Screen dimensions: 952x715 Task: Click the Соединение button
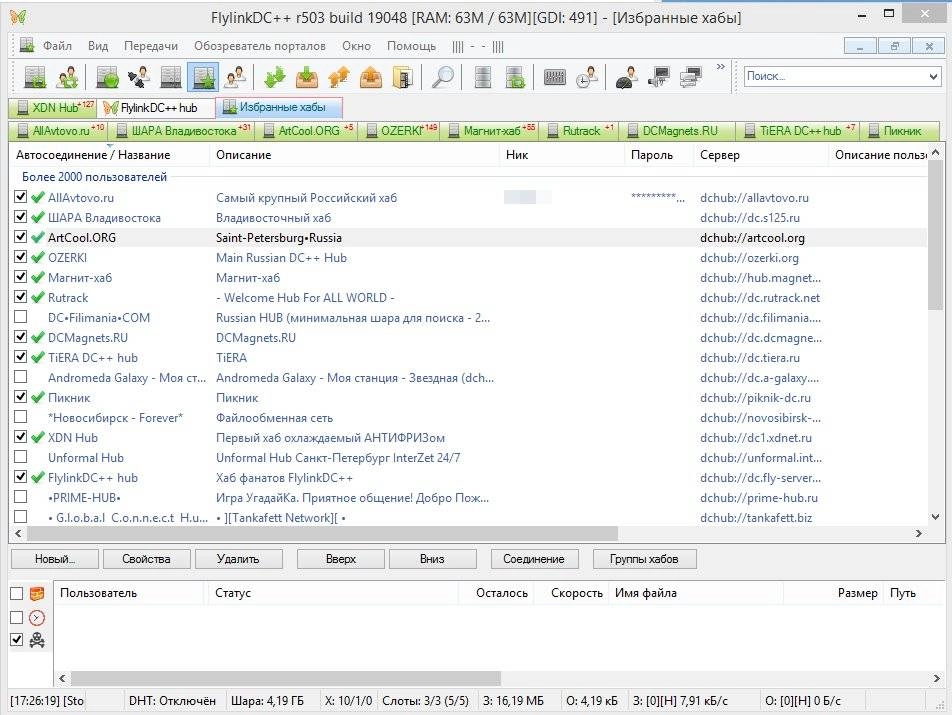coord(534,559)
